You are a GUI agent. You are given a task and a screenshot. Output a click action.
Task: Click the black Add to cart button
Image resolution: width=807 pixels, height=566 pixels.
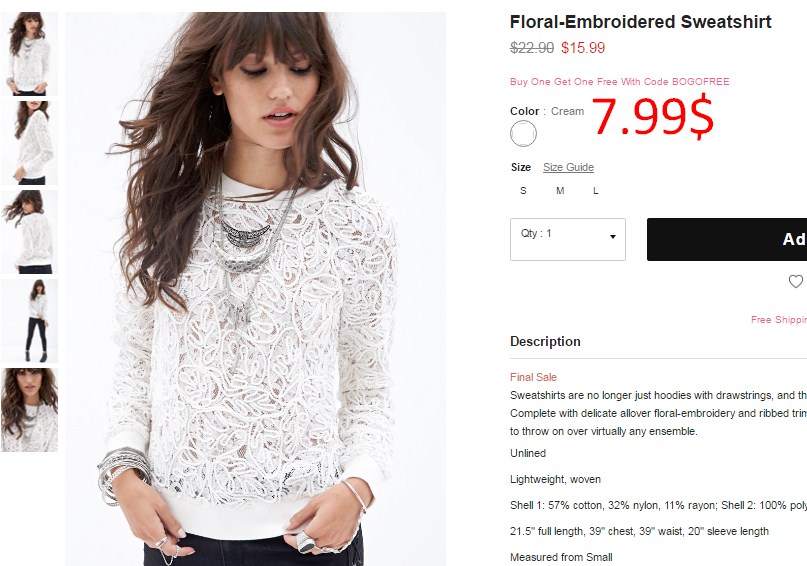tap(727, 239)
